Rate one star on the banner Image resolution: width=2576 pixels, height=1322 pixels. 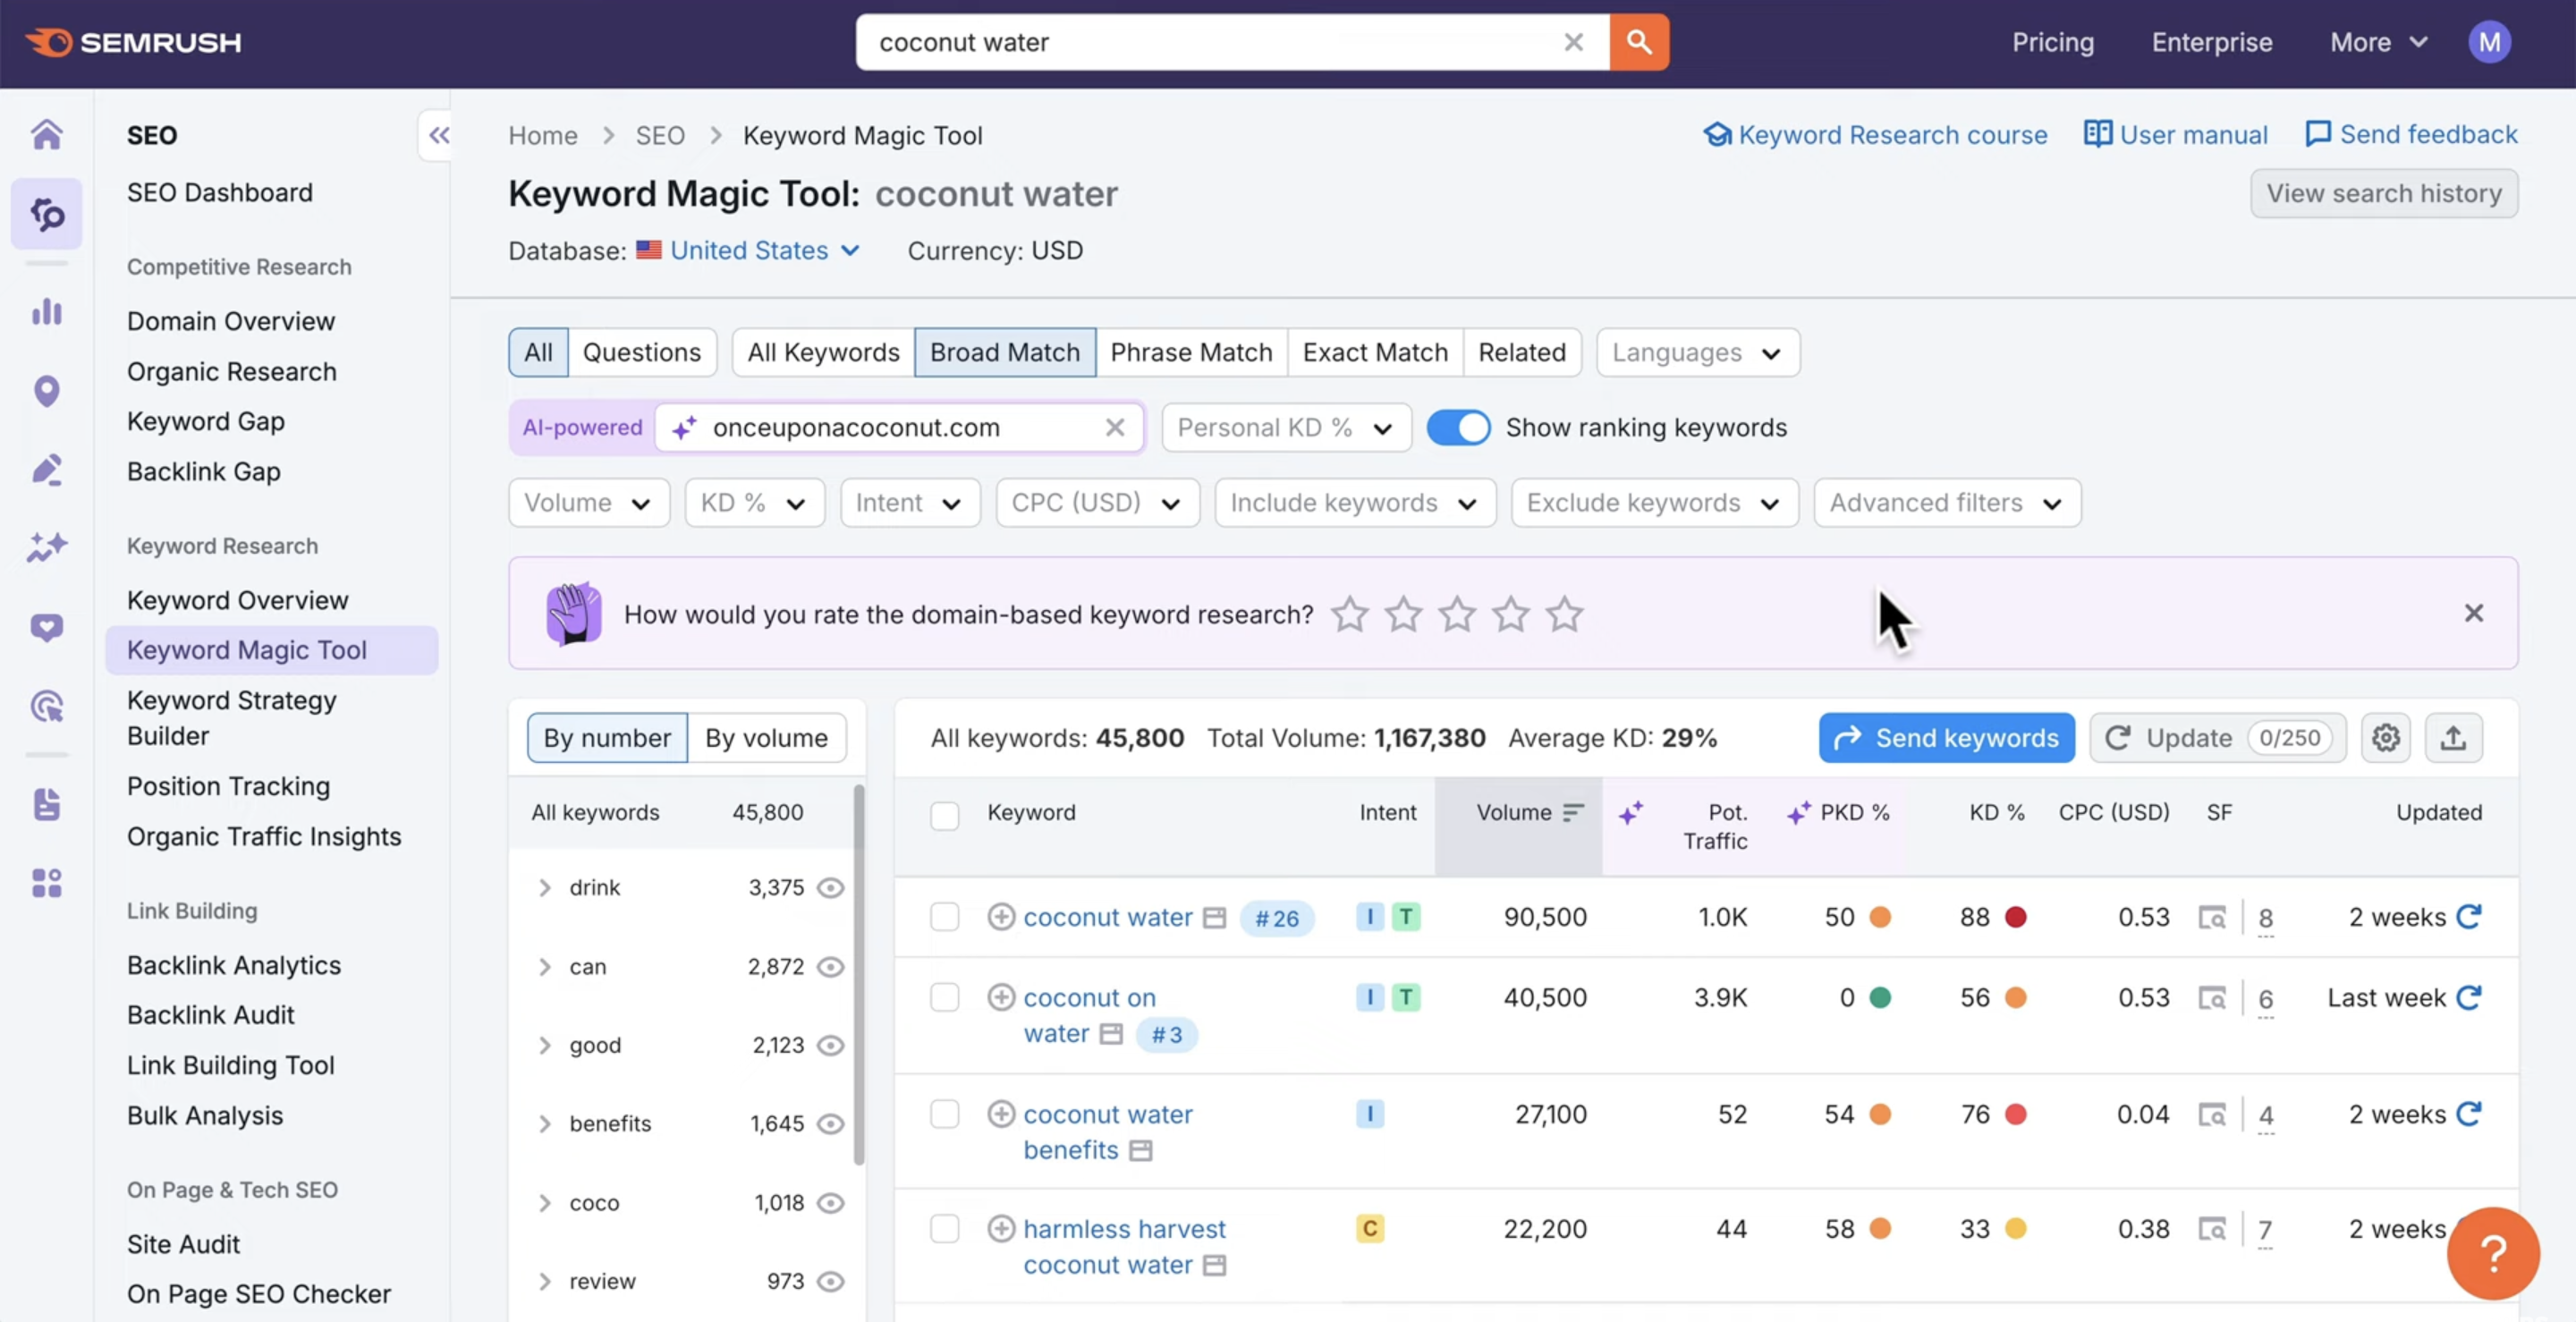point(1350,614)
